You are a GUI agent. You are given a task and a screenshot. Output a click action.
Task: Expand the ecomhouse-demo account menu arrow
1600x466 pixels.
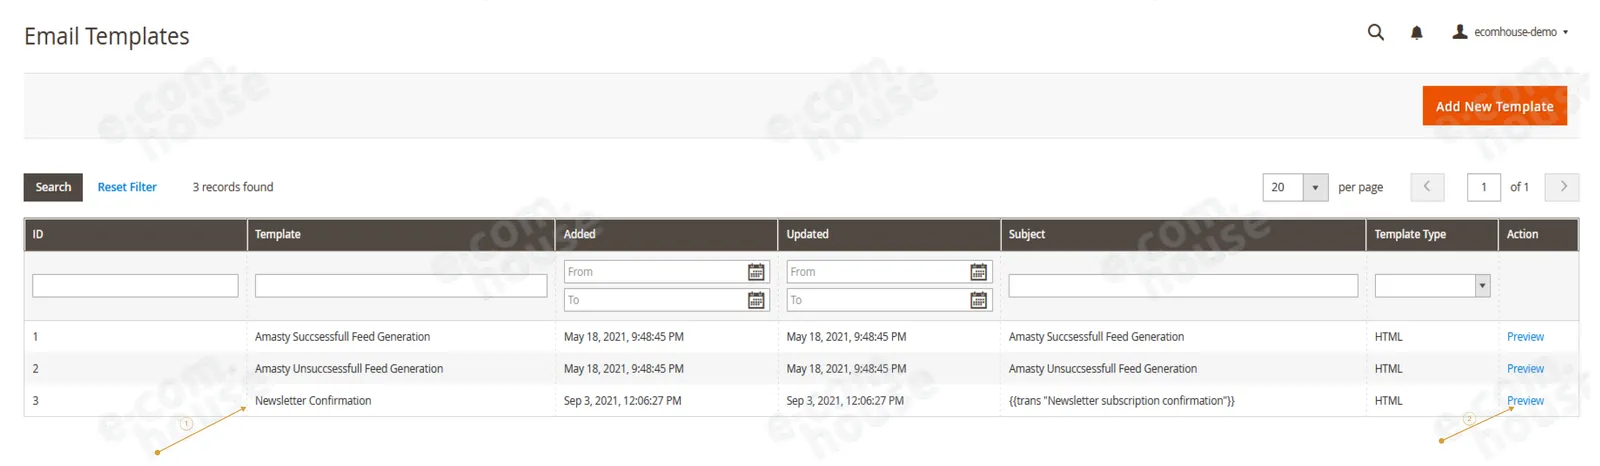(1565, 32)
